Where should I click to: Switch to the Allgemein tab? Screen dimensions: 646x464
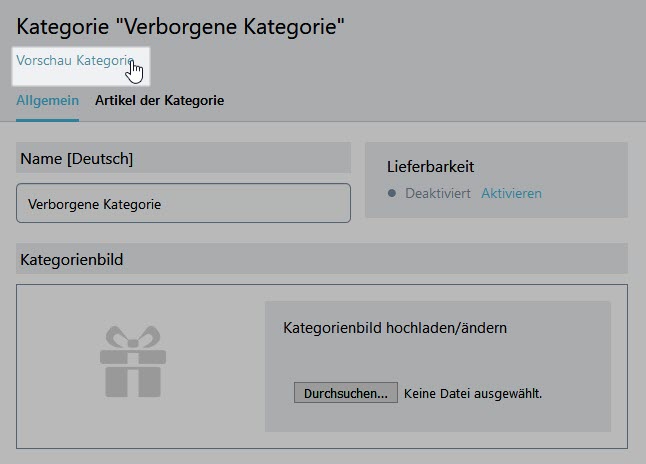click(47, 101)
